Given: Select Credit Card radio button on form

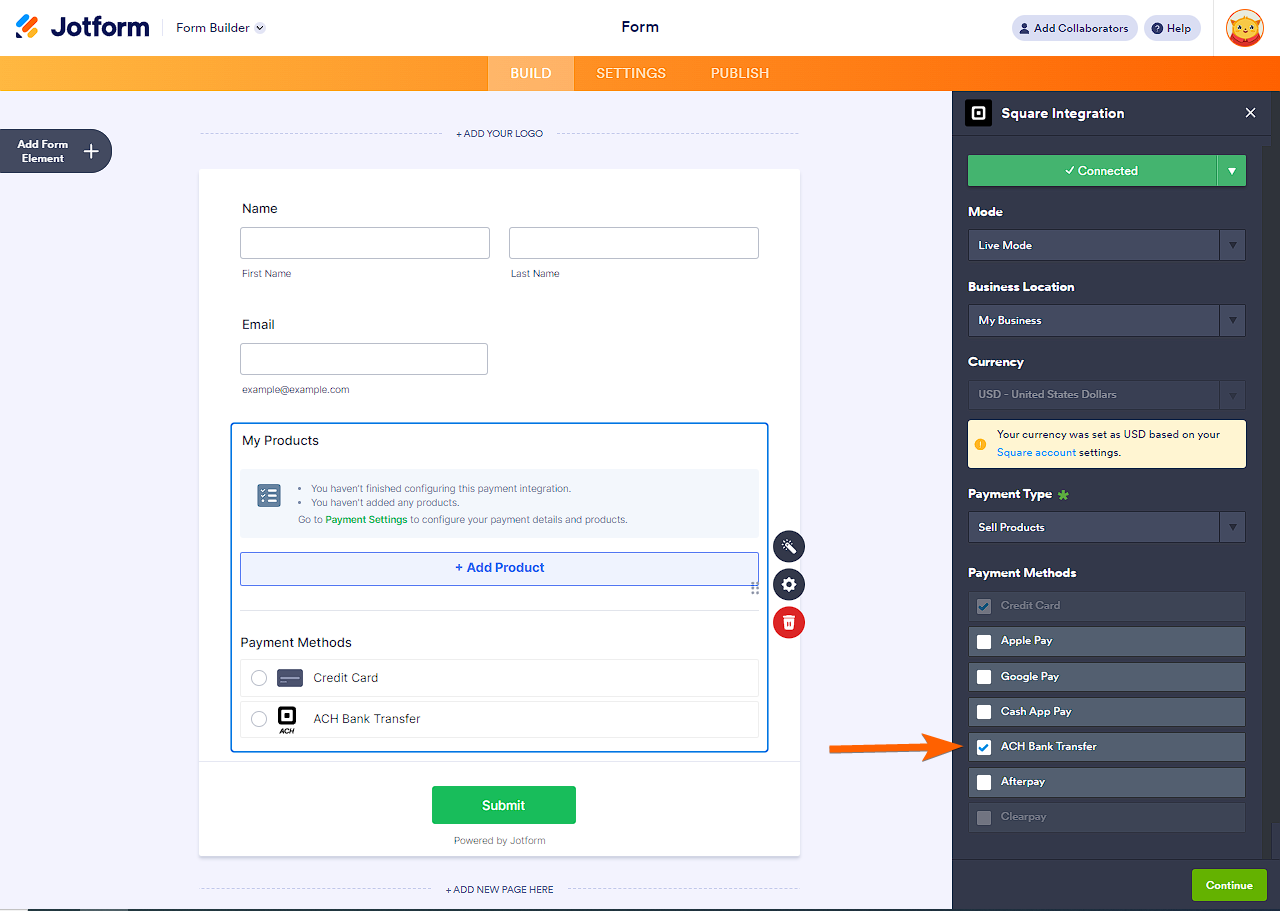Looking at the screenshot, I should 259,678.
